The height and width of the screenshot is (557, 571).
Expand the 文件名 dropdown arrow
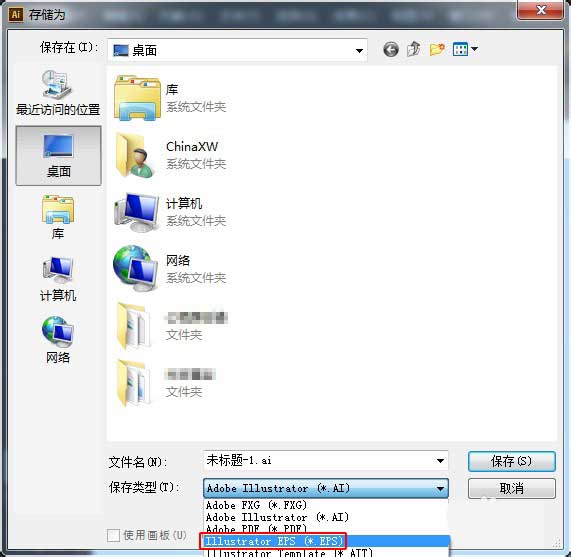(x=440, y=461)
